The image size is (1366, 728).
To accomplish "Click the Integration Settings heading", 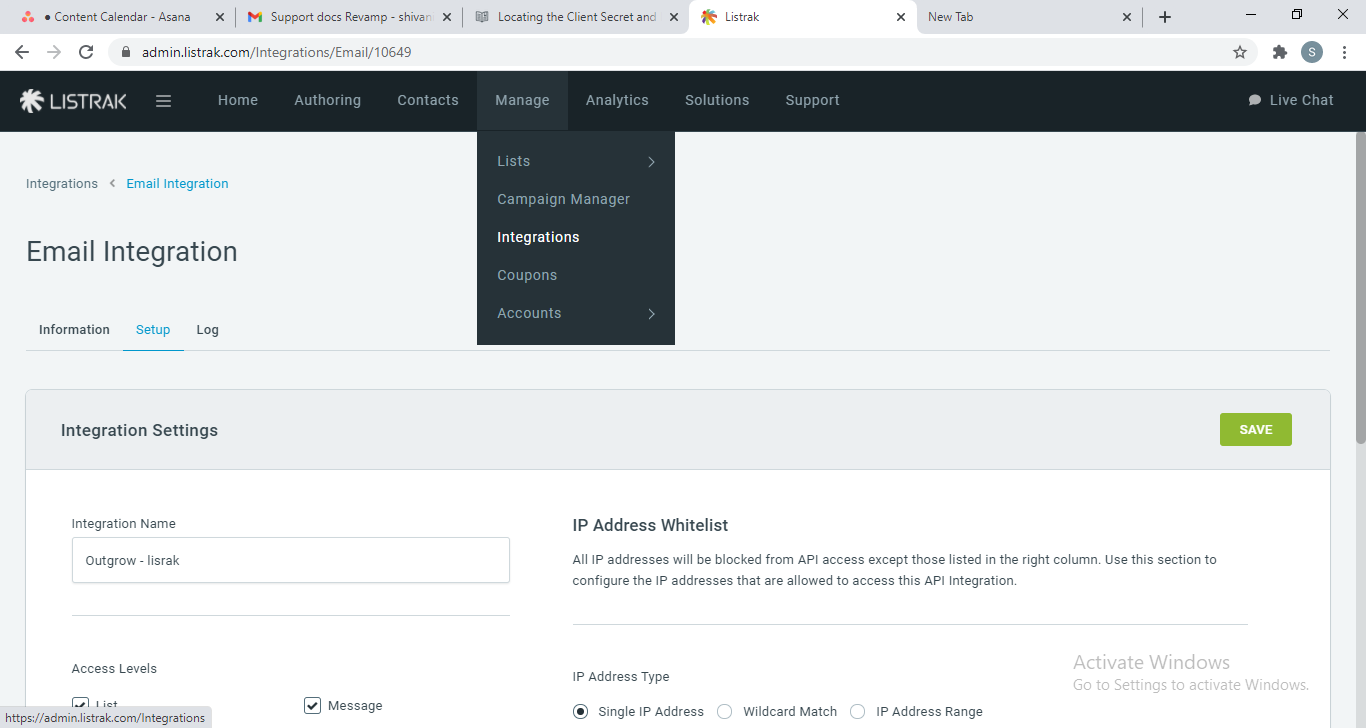I will coord(139,430).
